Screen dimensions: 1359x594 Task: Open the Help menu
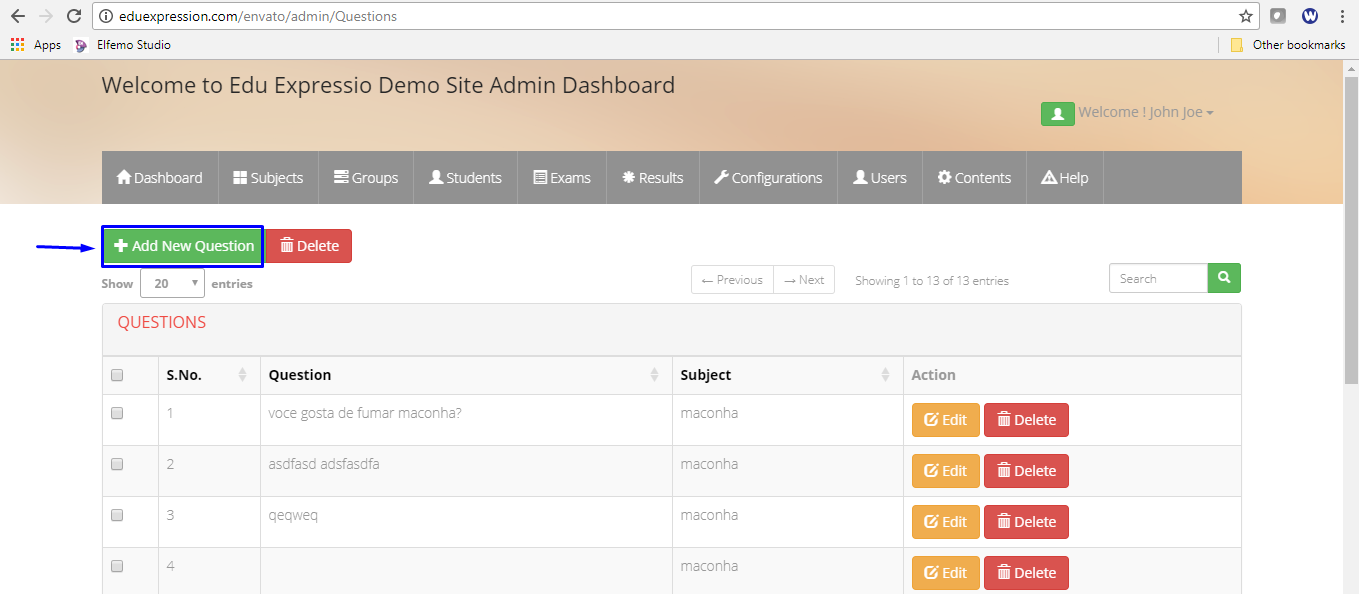(1065, 177)
